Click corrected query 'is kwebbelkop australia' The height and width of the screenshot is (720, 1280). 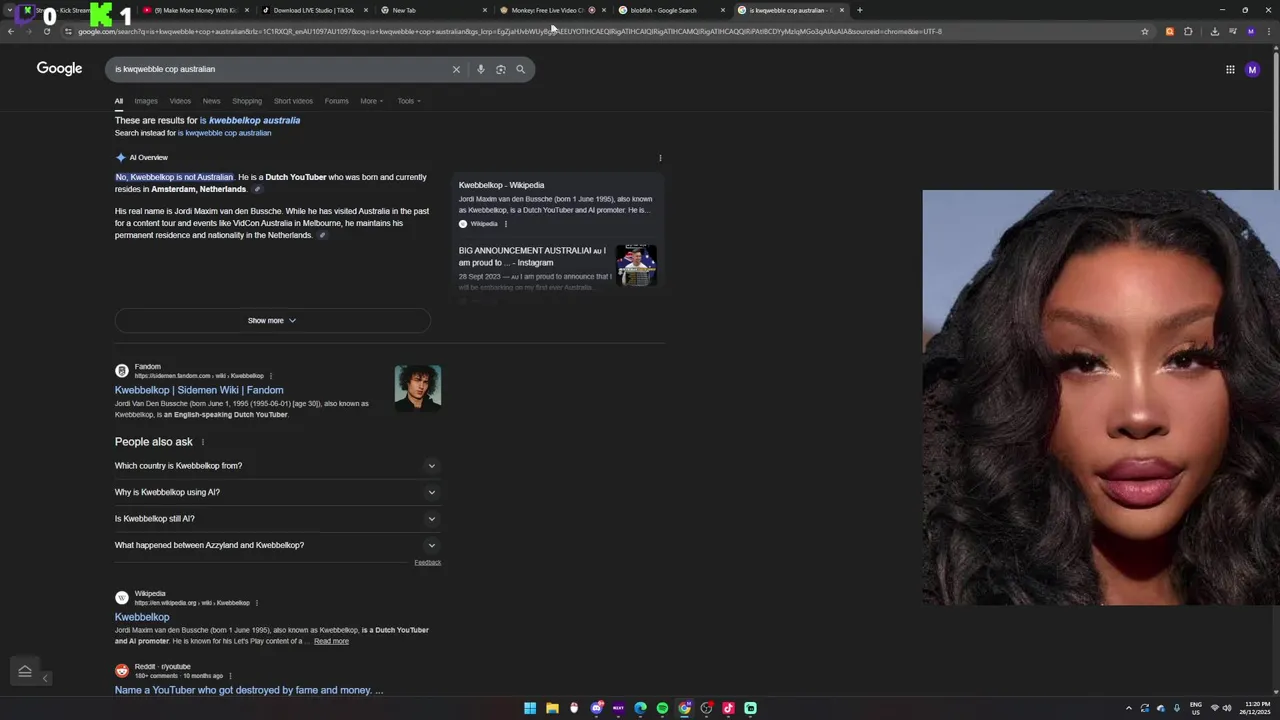pyautogui.click(x=250, y=121)
